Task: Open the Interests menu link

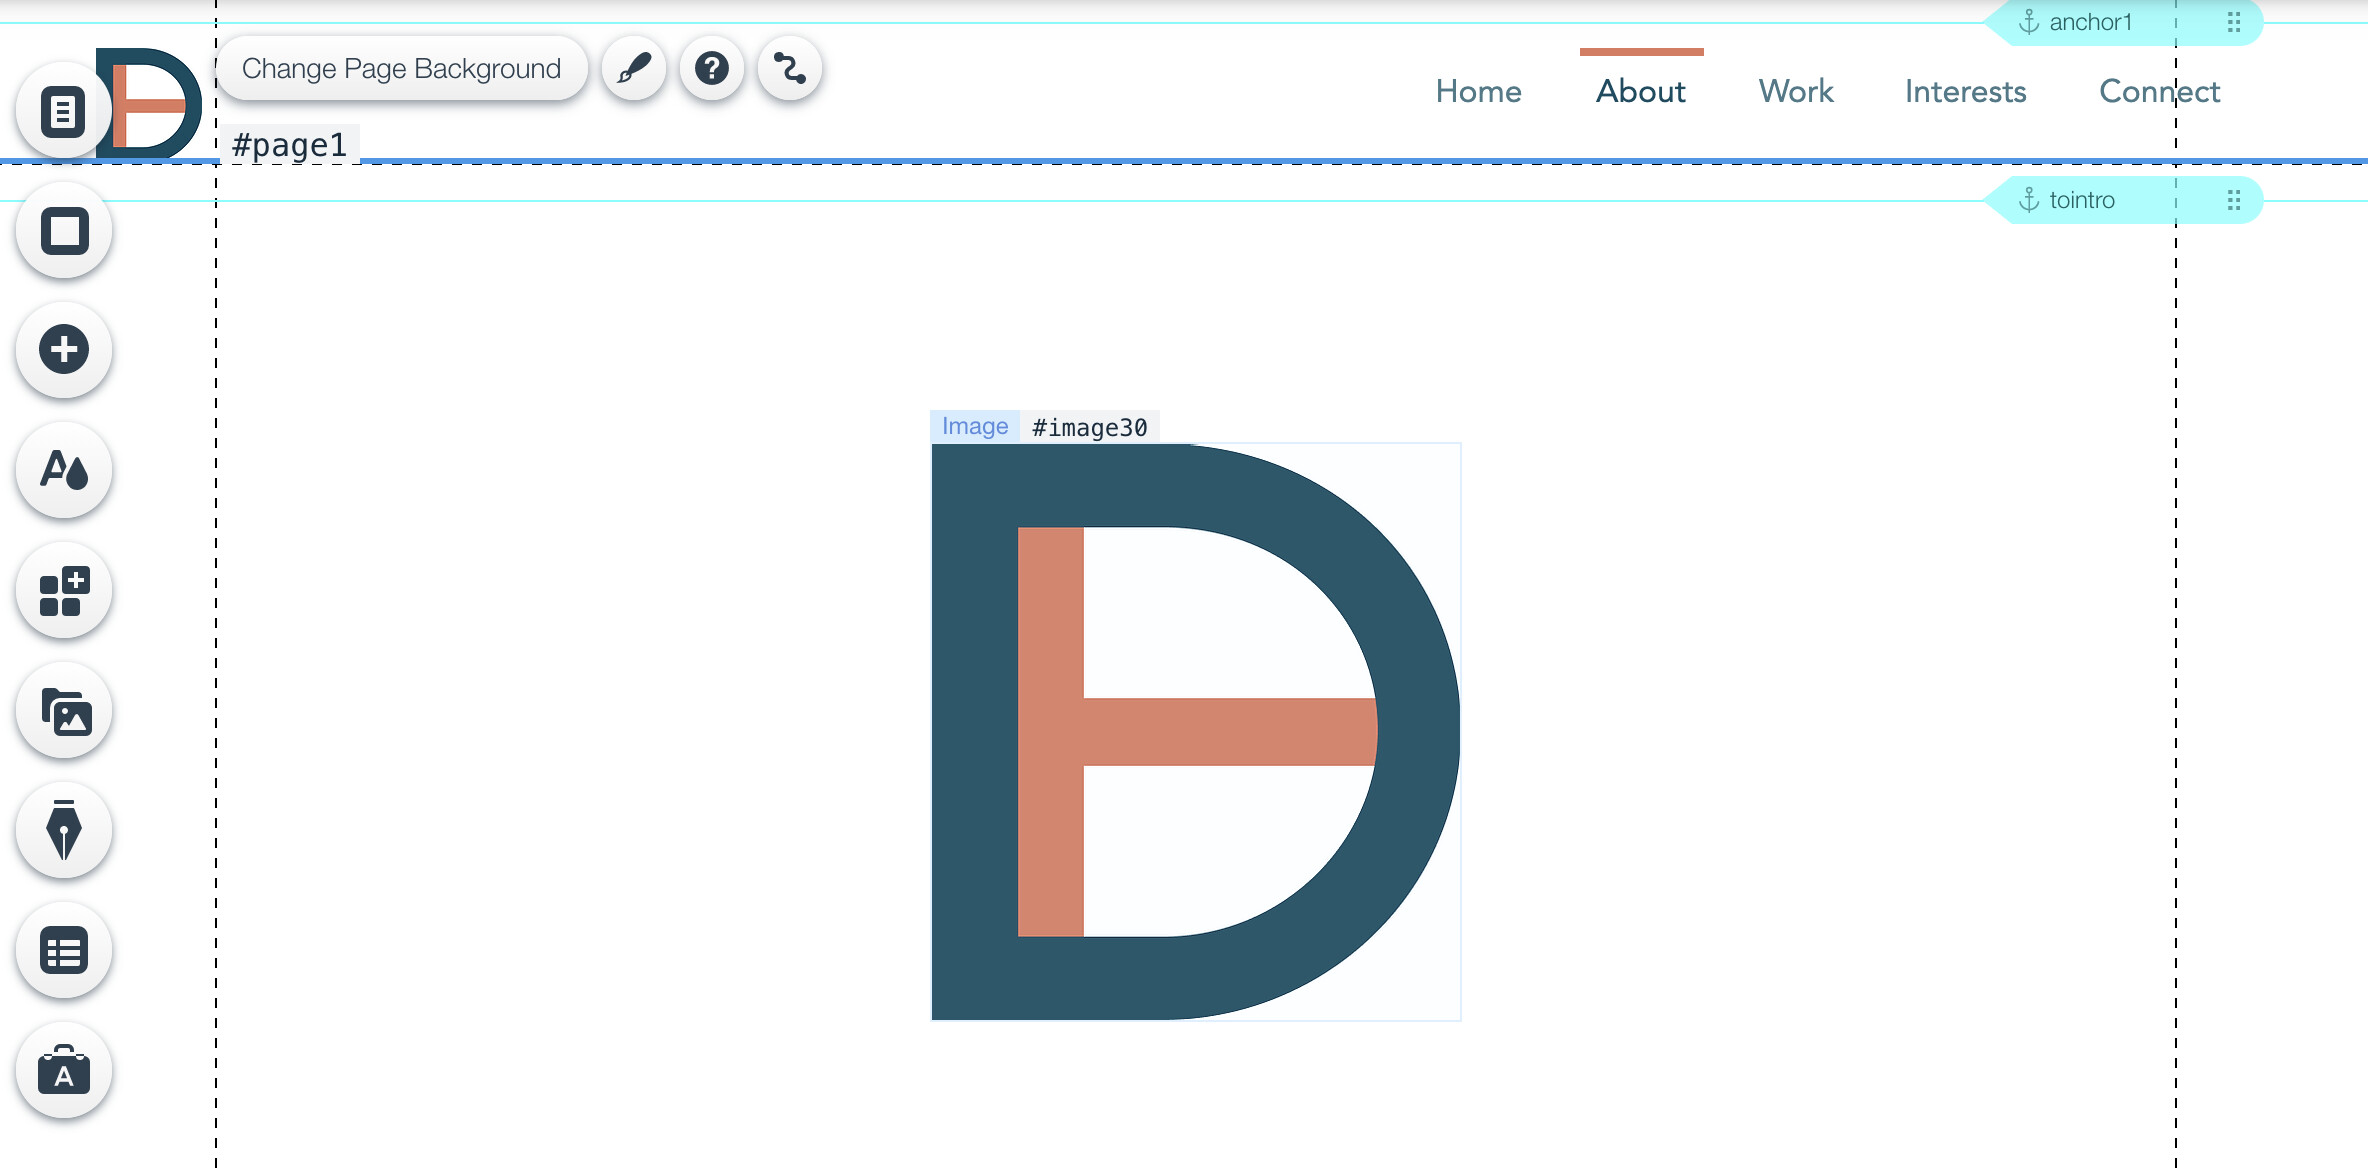Action: tap(1965, 91)
